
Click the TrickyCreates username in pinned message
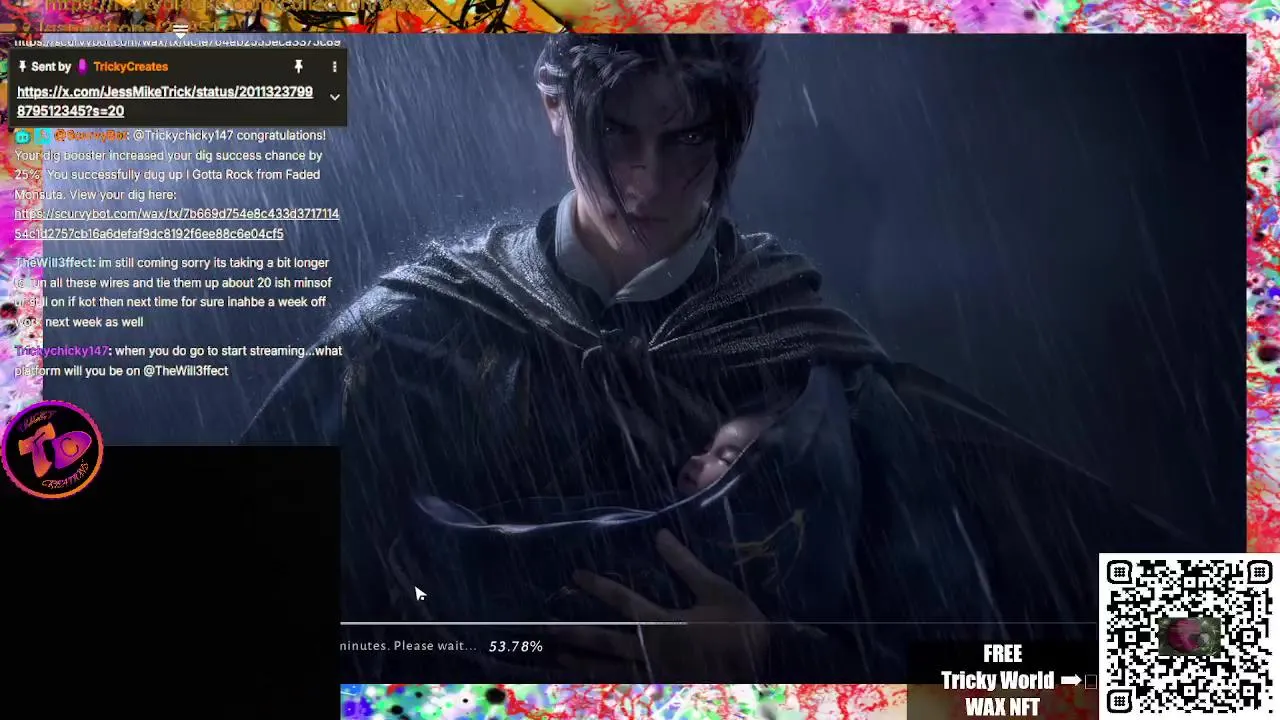pyautogui.click(x=130, y=67)
